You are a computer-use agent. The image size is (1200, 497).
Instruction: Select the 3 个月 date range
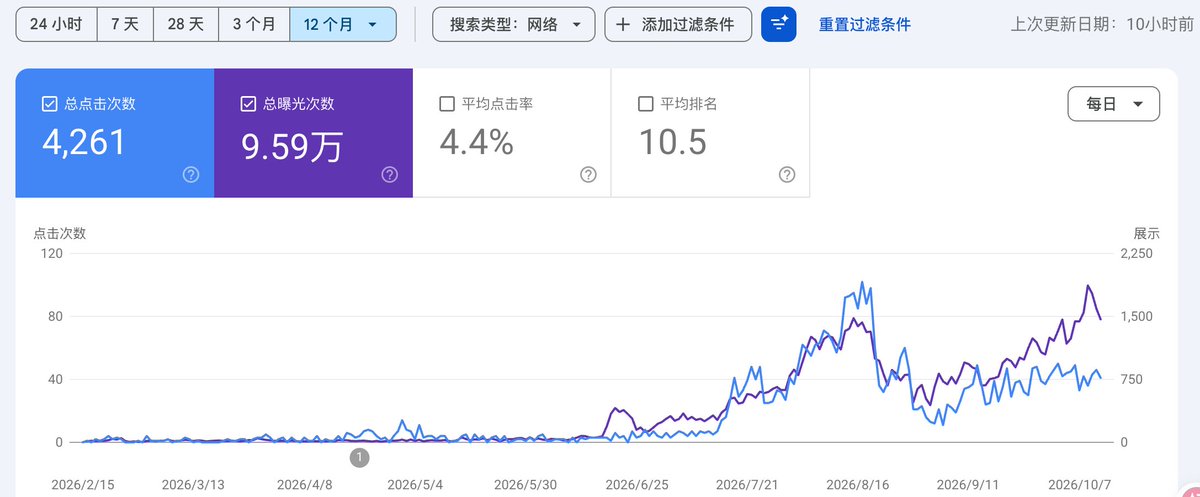click(254, 24)
